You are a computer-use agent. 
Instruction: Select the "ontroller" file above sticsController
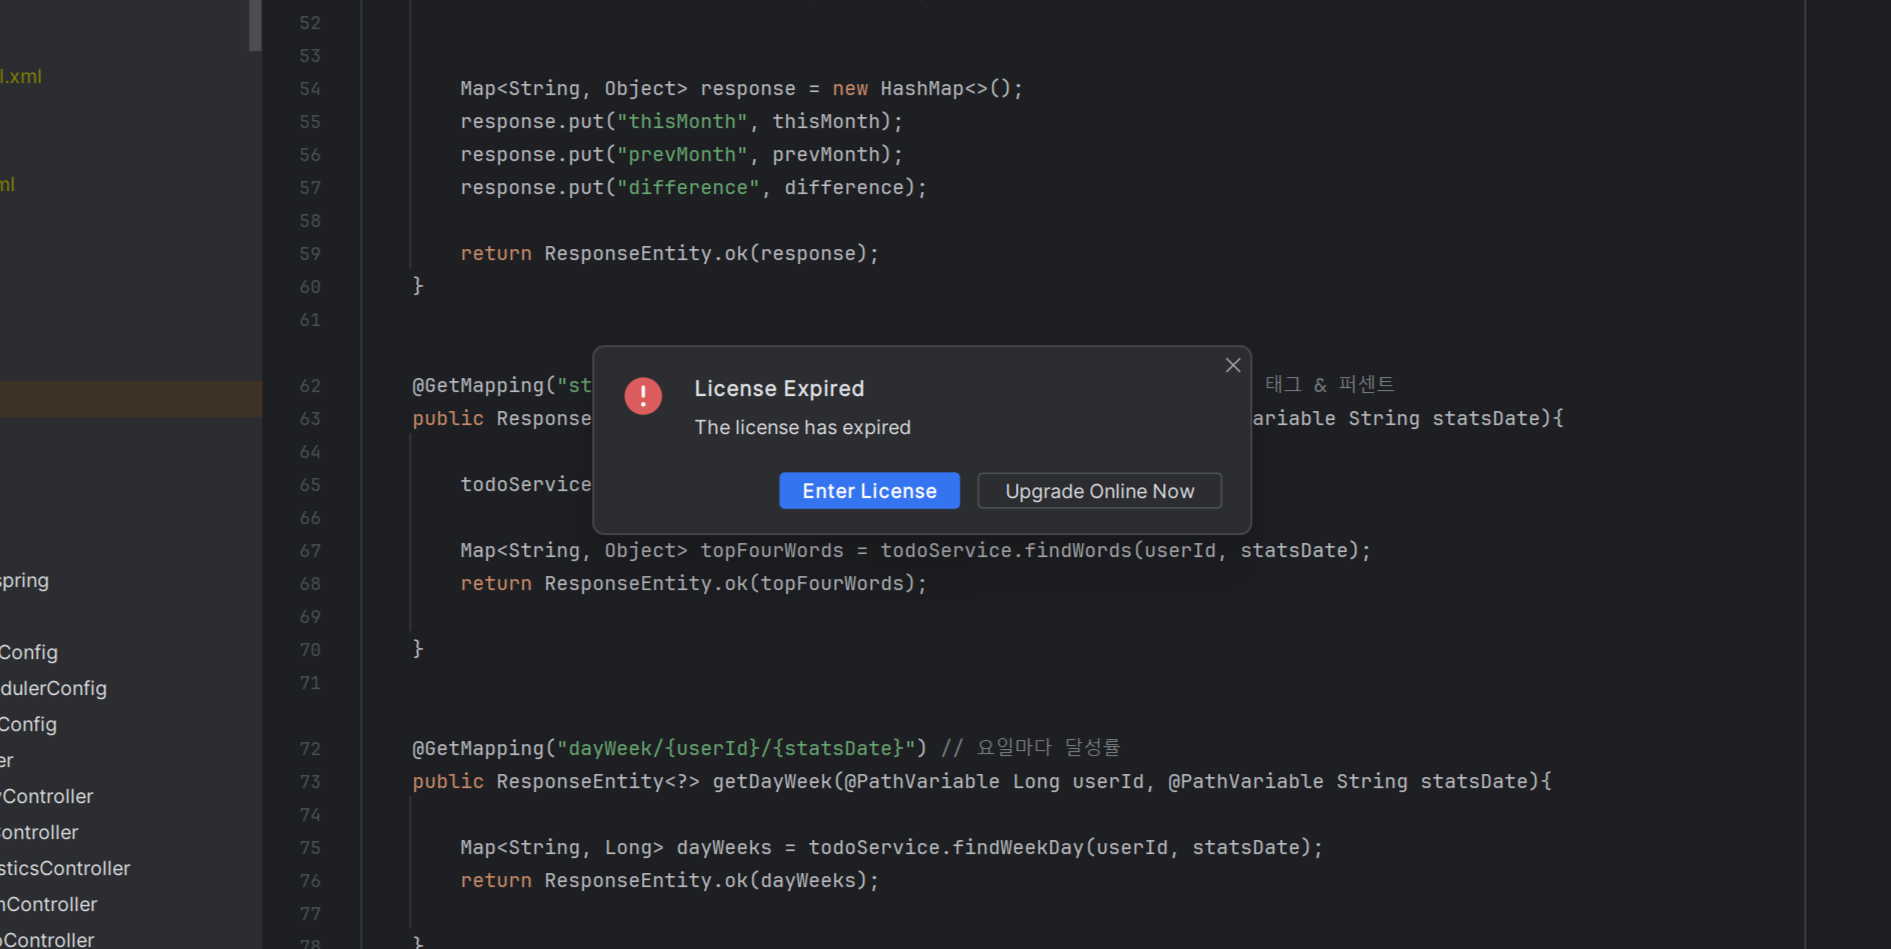coord(39,832)
